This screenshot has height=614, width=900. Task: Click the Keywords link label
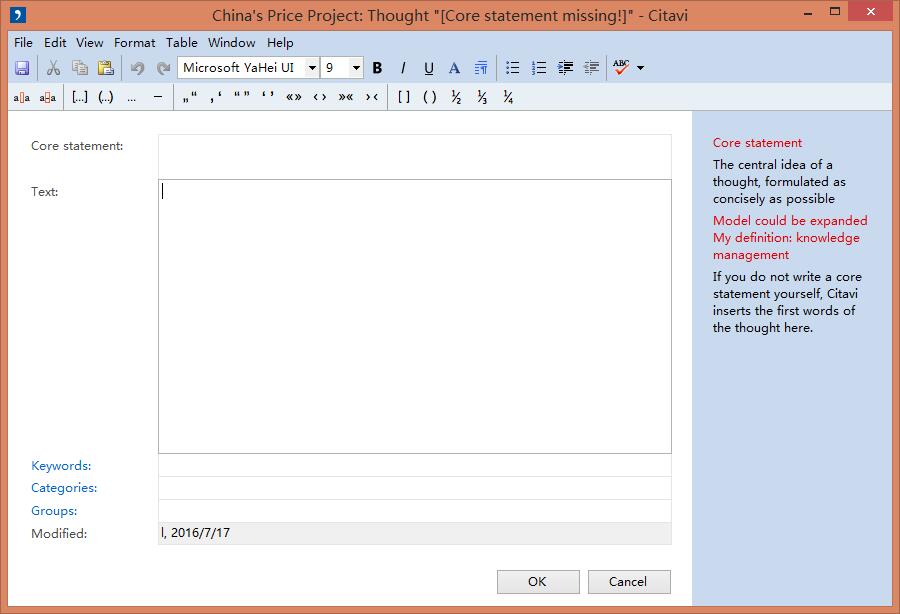61,465
